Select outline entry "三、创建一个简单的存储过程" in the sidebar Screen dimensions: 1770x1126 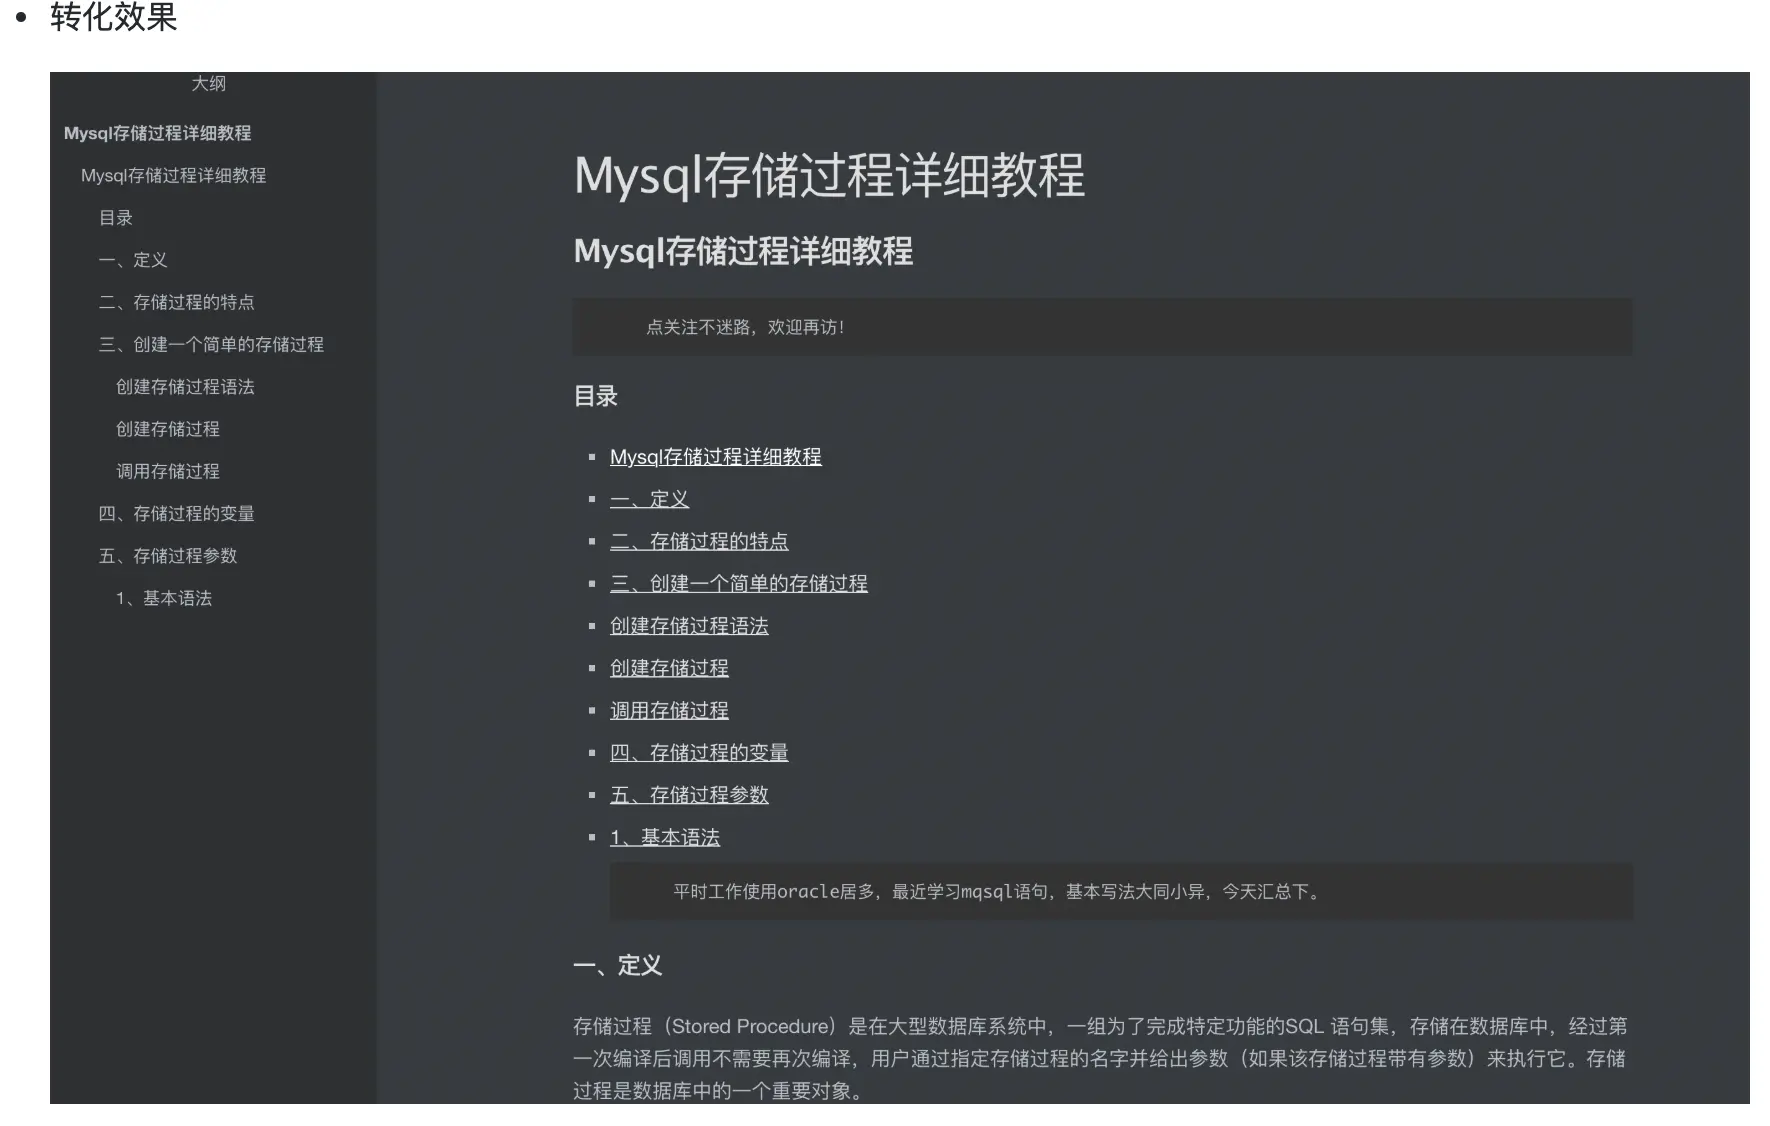[211, 344]
